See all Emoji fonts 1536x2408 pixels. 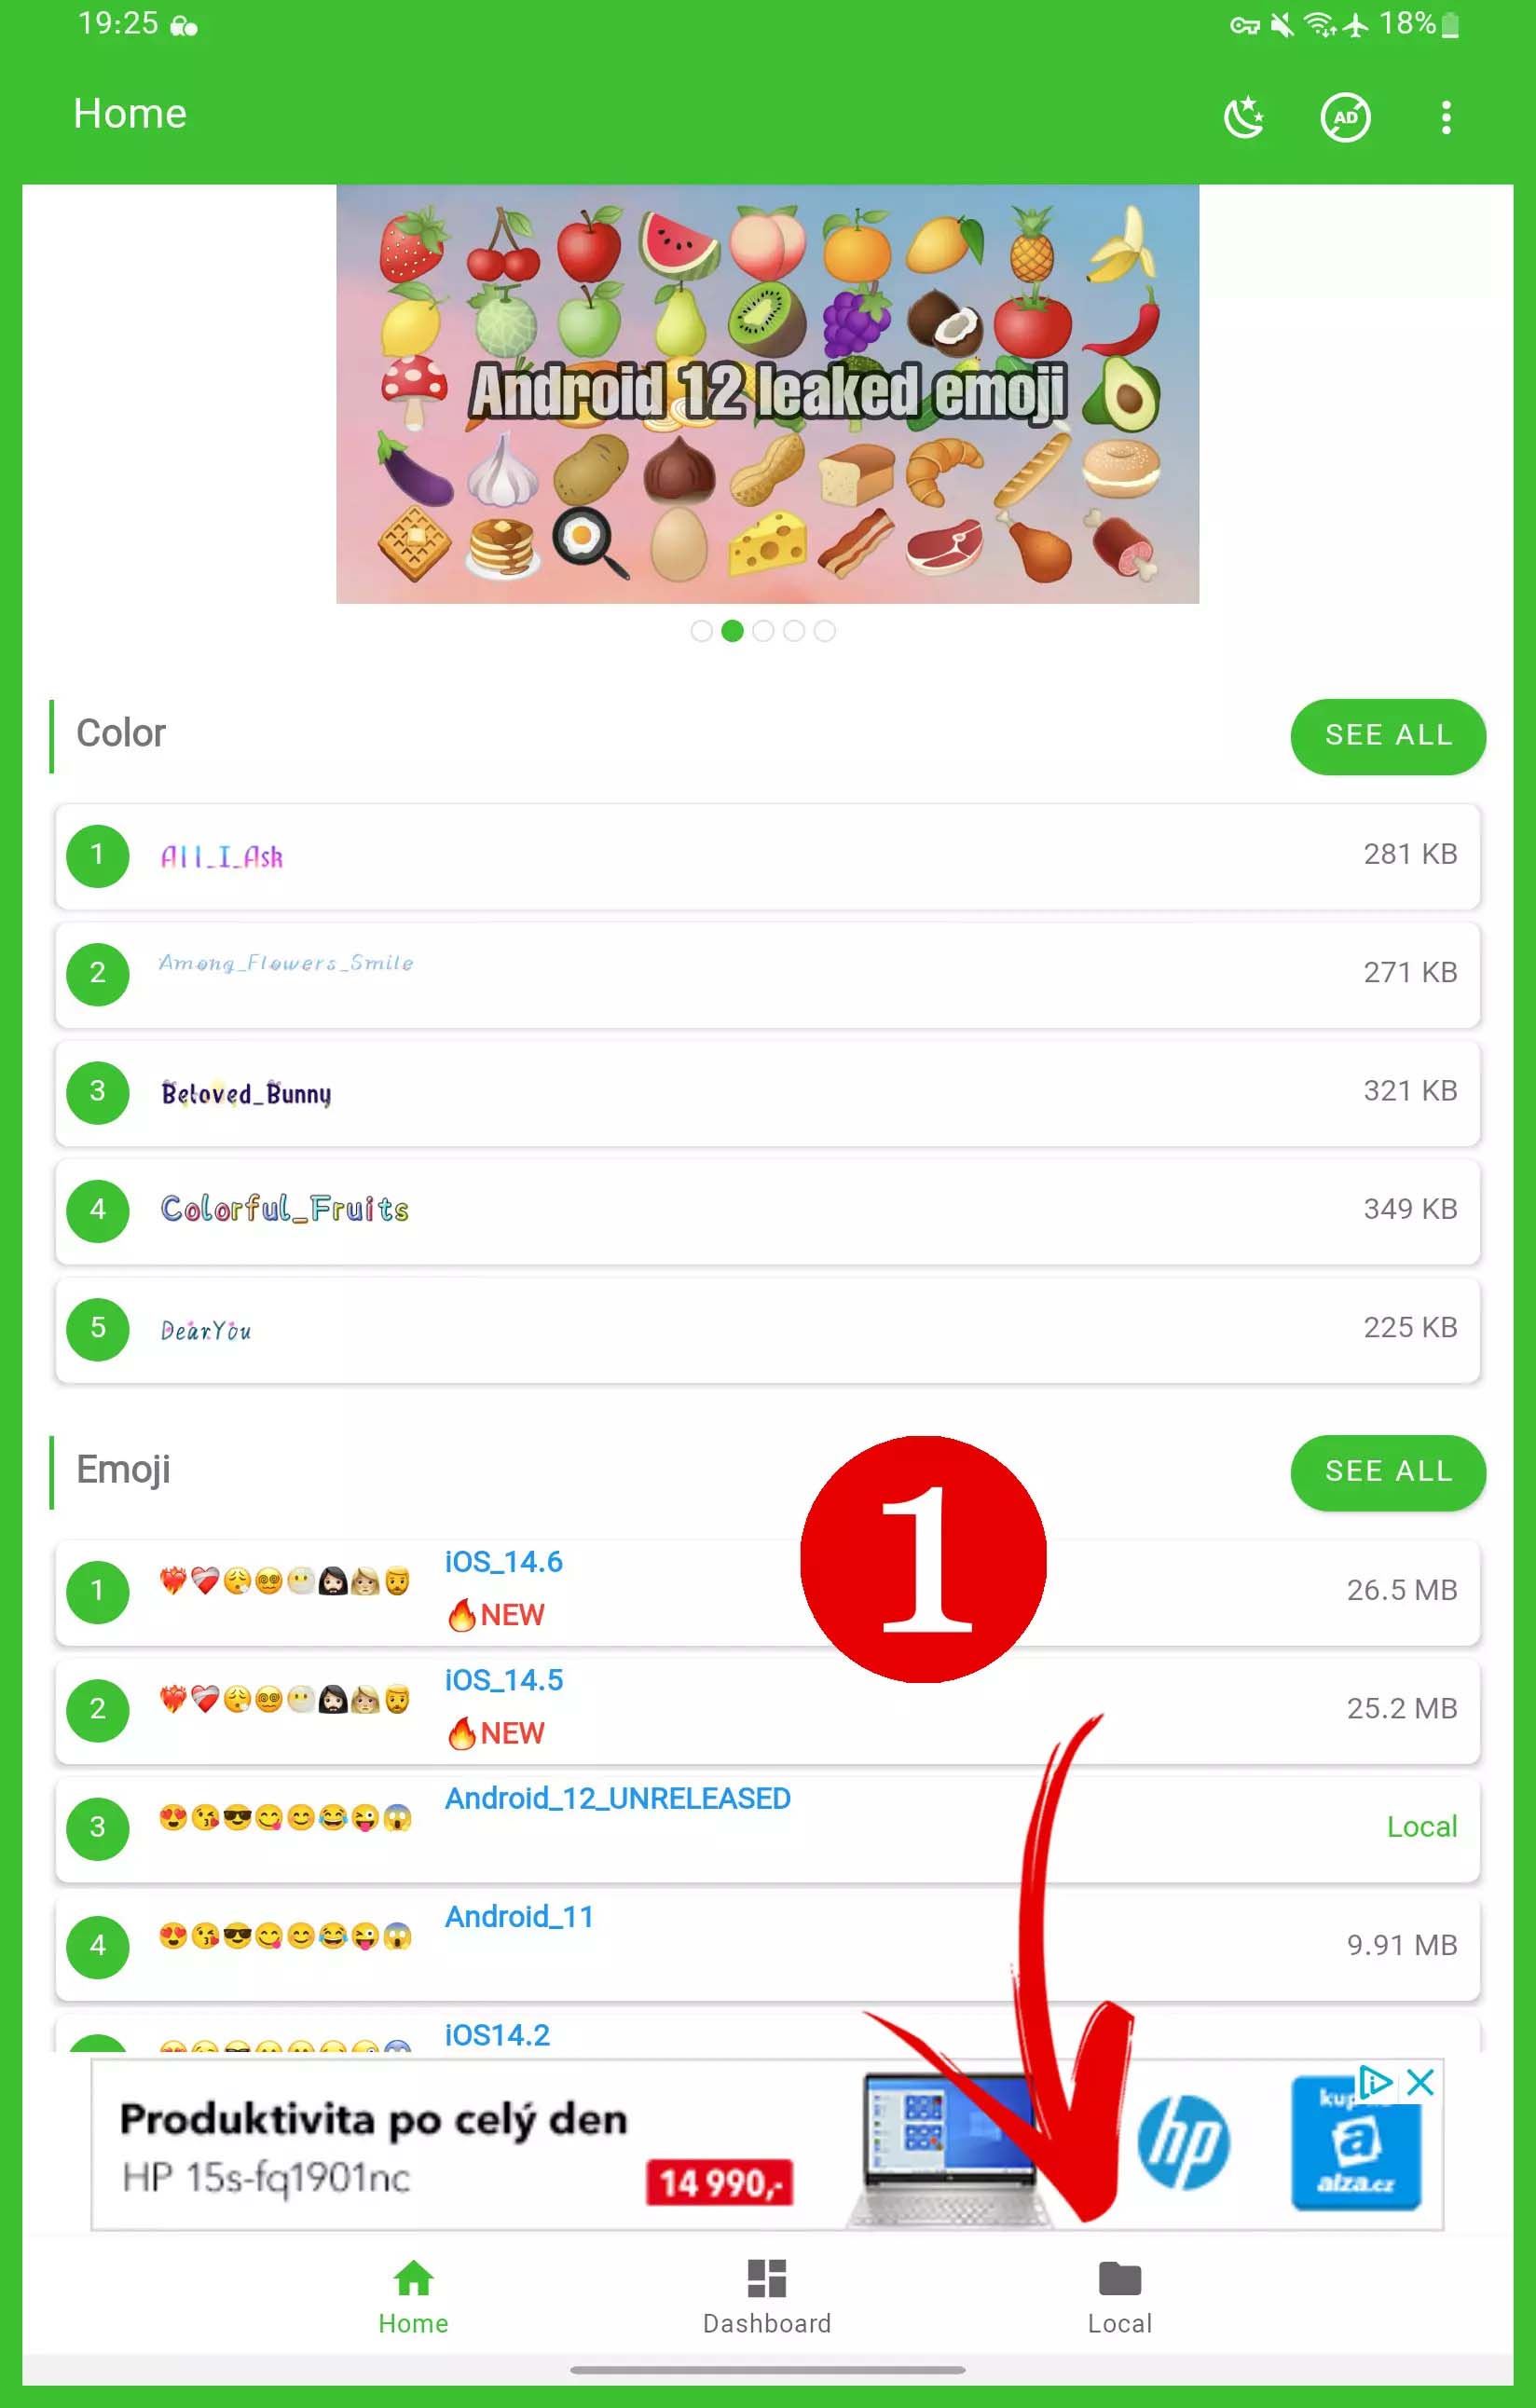pos(1388,1472)
